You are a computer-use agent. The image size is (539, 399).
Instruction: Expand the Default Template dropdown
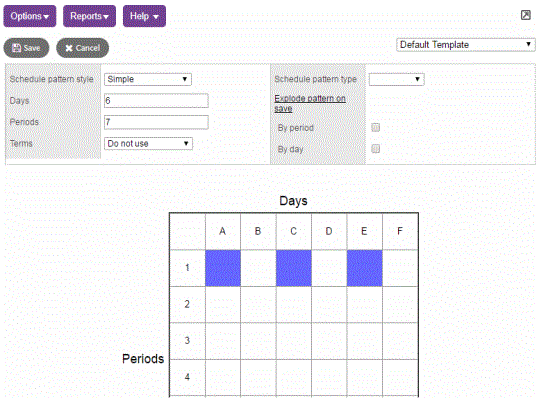pyautogui.click(x=466, y=45)
